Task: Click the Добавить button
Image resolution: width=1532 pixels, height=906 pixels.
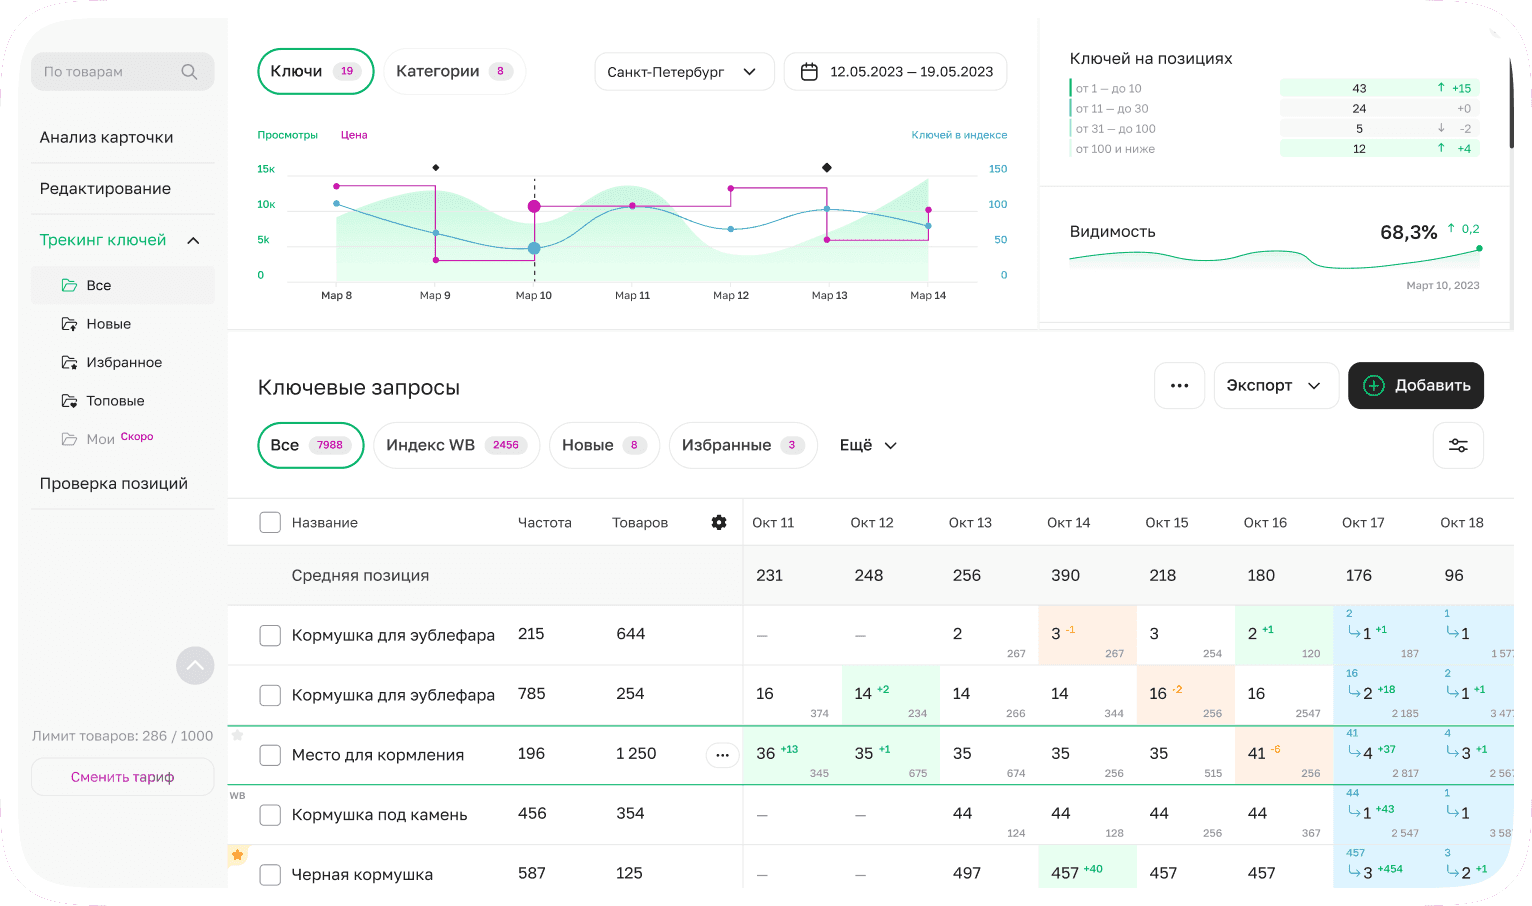Action: click(1415, 386)
